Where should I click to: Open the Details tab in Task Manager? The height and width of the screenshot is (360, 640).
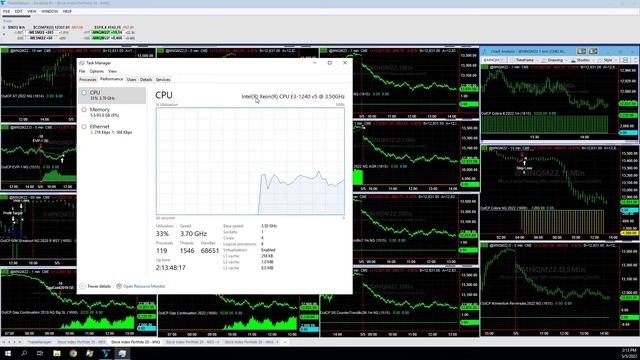[x=146, y=80]
